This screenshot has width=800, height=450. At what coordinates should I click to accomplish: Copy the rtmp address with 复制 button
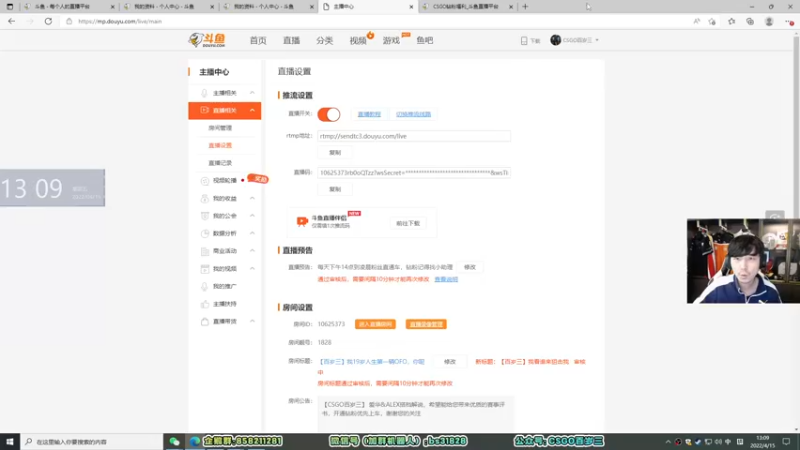pos(335,153)
